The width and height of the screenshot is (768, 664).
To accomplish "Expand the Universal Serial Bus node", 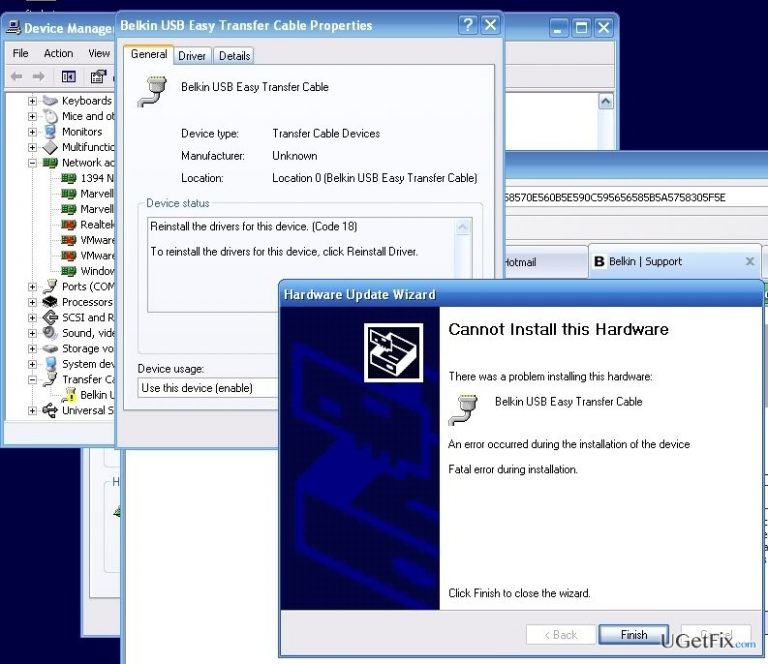I will pyautogui.click(x=32, y=410).
